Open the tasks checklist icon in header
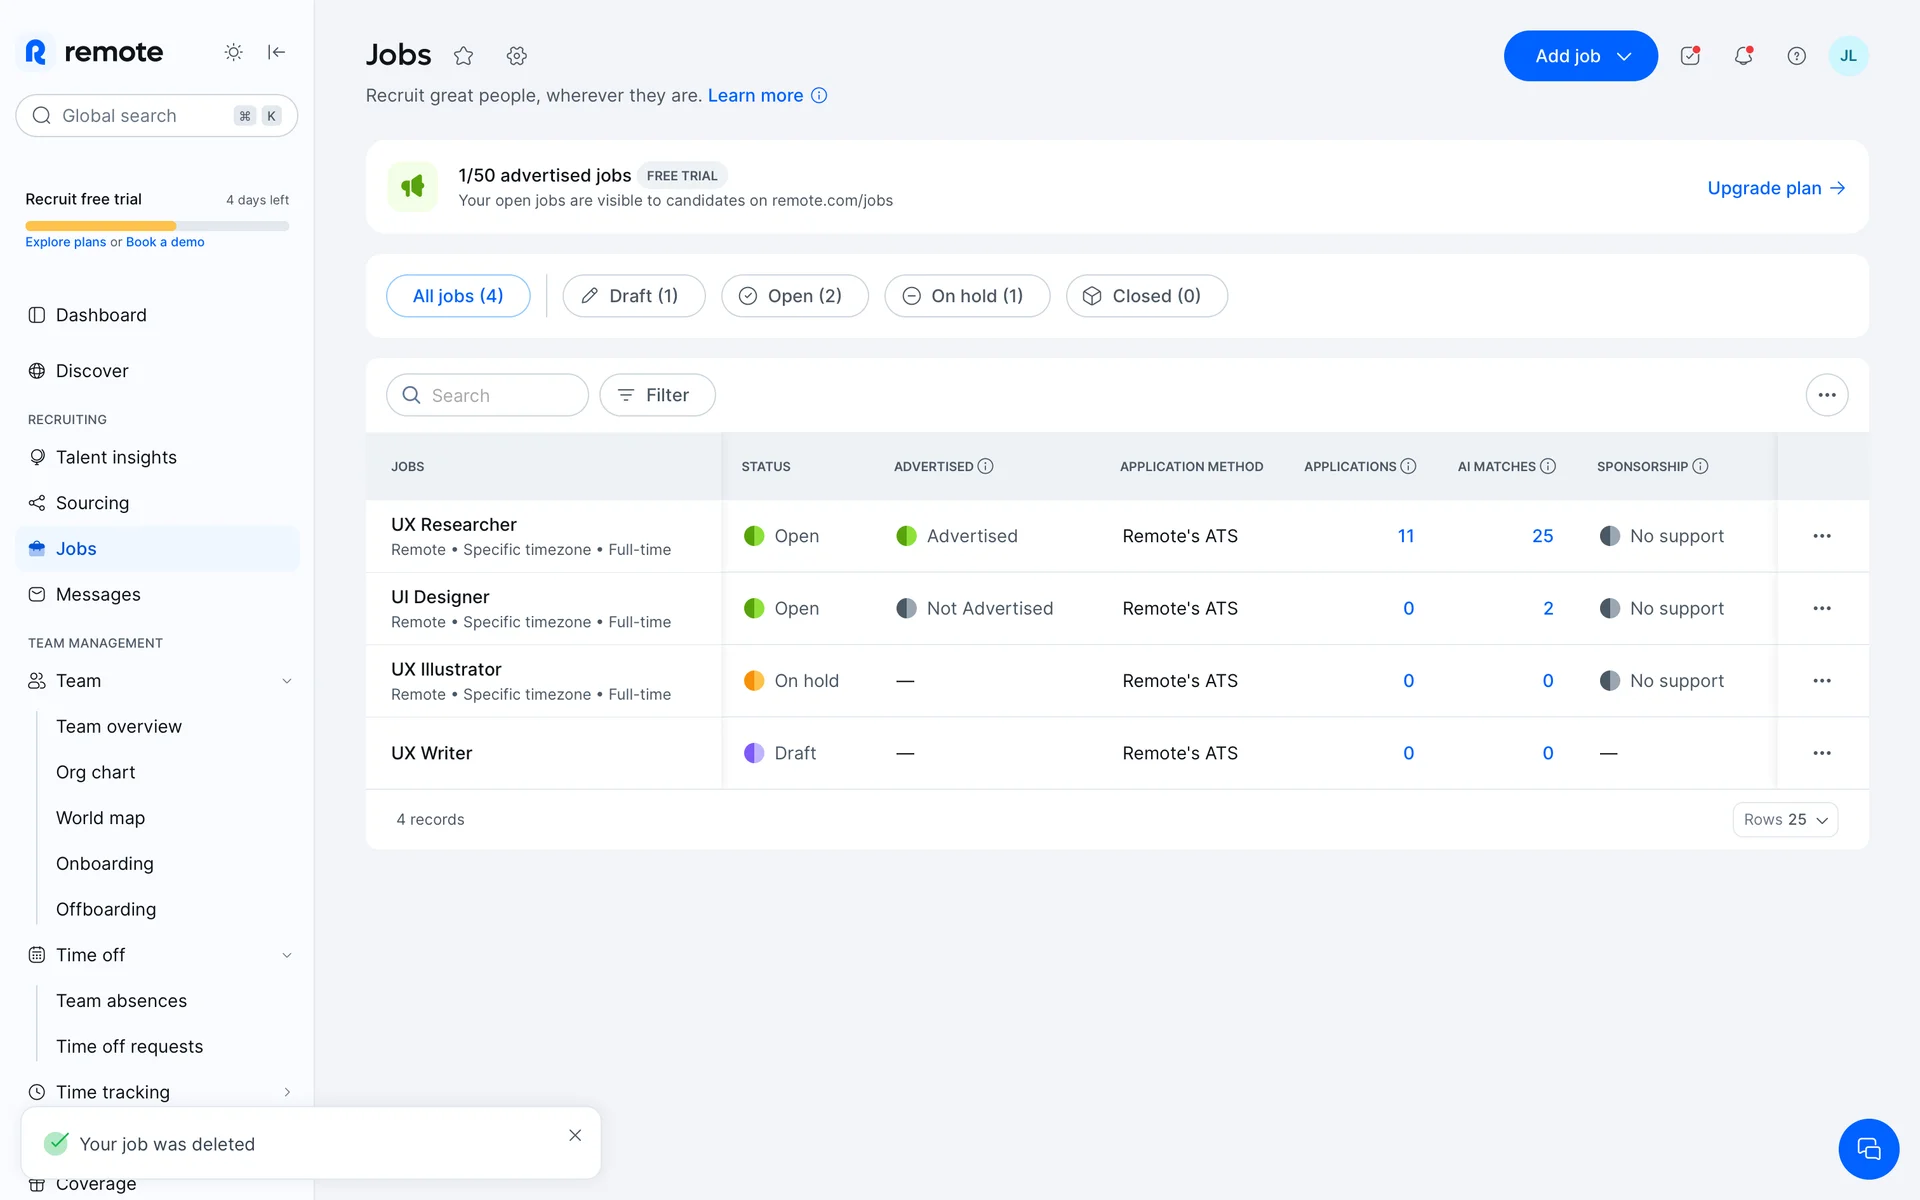Image resolution: width=1920 pixels, height=1200 pixels. [x=1690, y=56]
